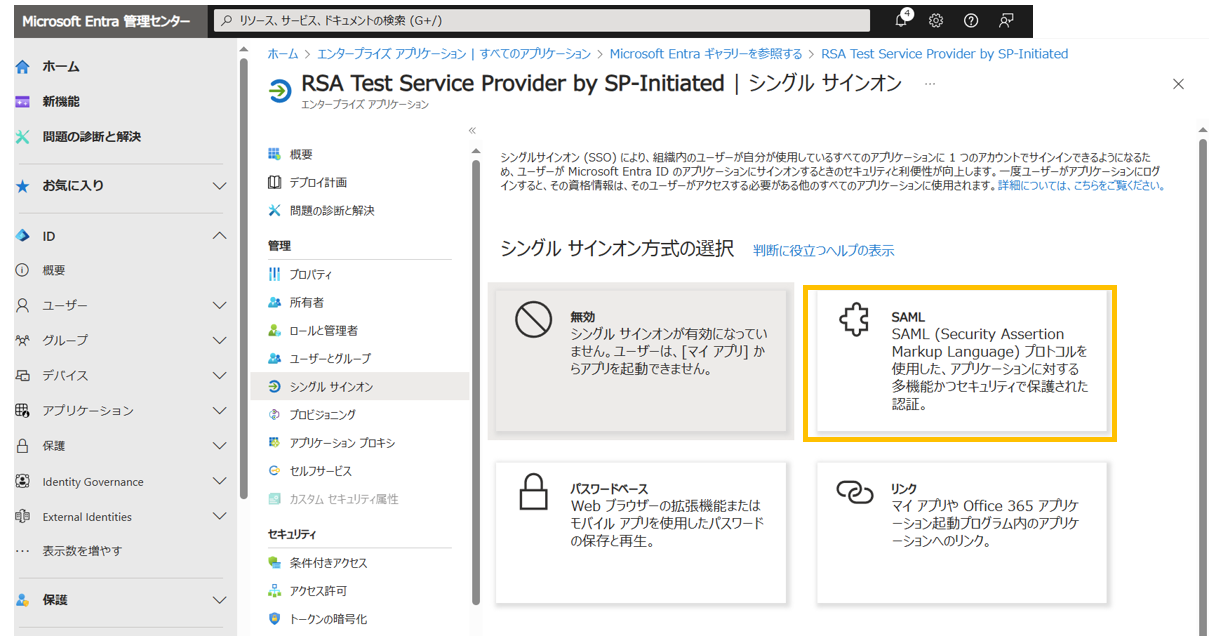Click the アプリケーション プロキシ icon
This screenshot has width=1213, height=641.
pos(275,443)
